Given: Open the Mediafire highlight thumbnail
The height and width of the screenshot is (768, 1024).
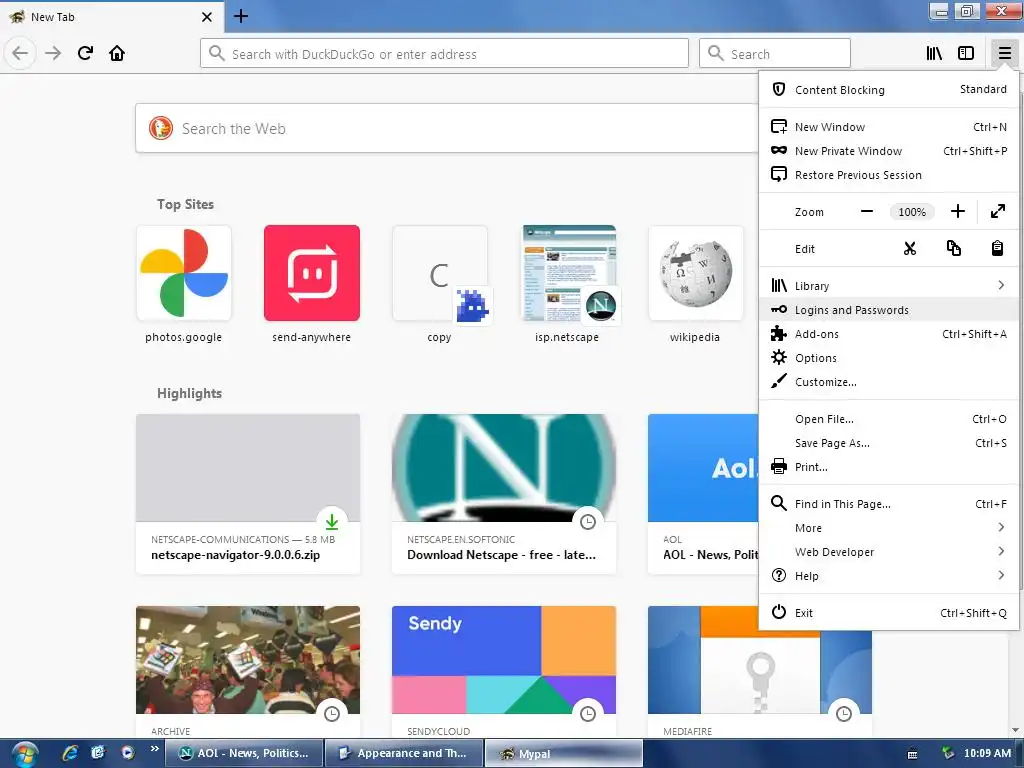Looking at the screenshot, I should (760, 671).
